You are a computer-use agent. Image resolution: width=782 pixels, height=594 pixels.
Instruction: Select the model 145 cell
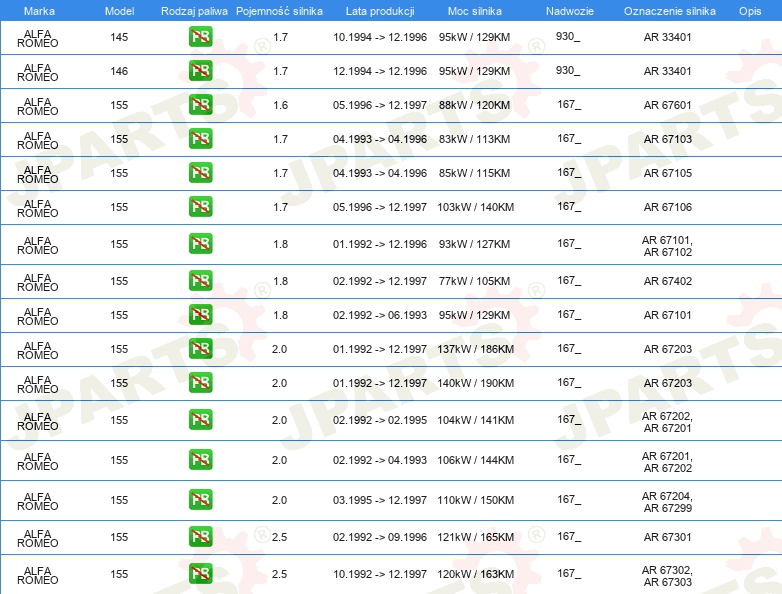click(119, 37)
